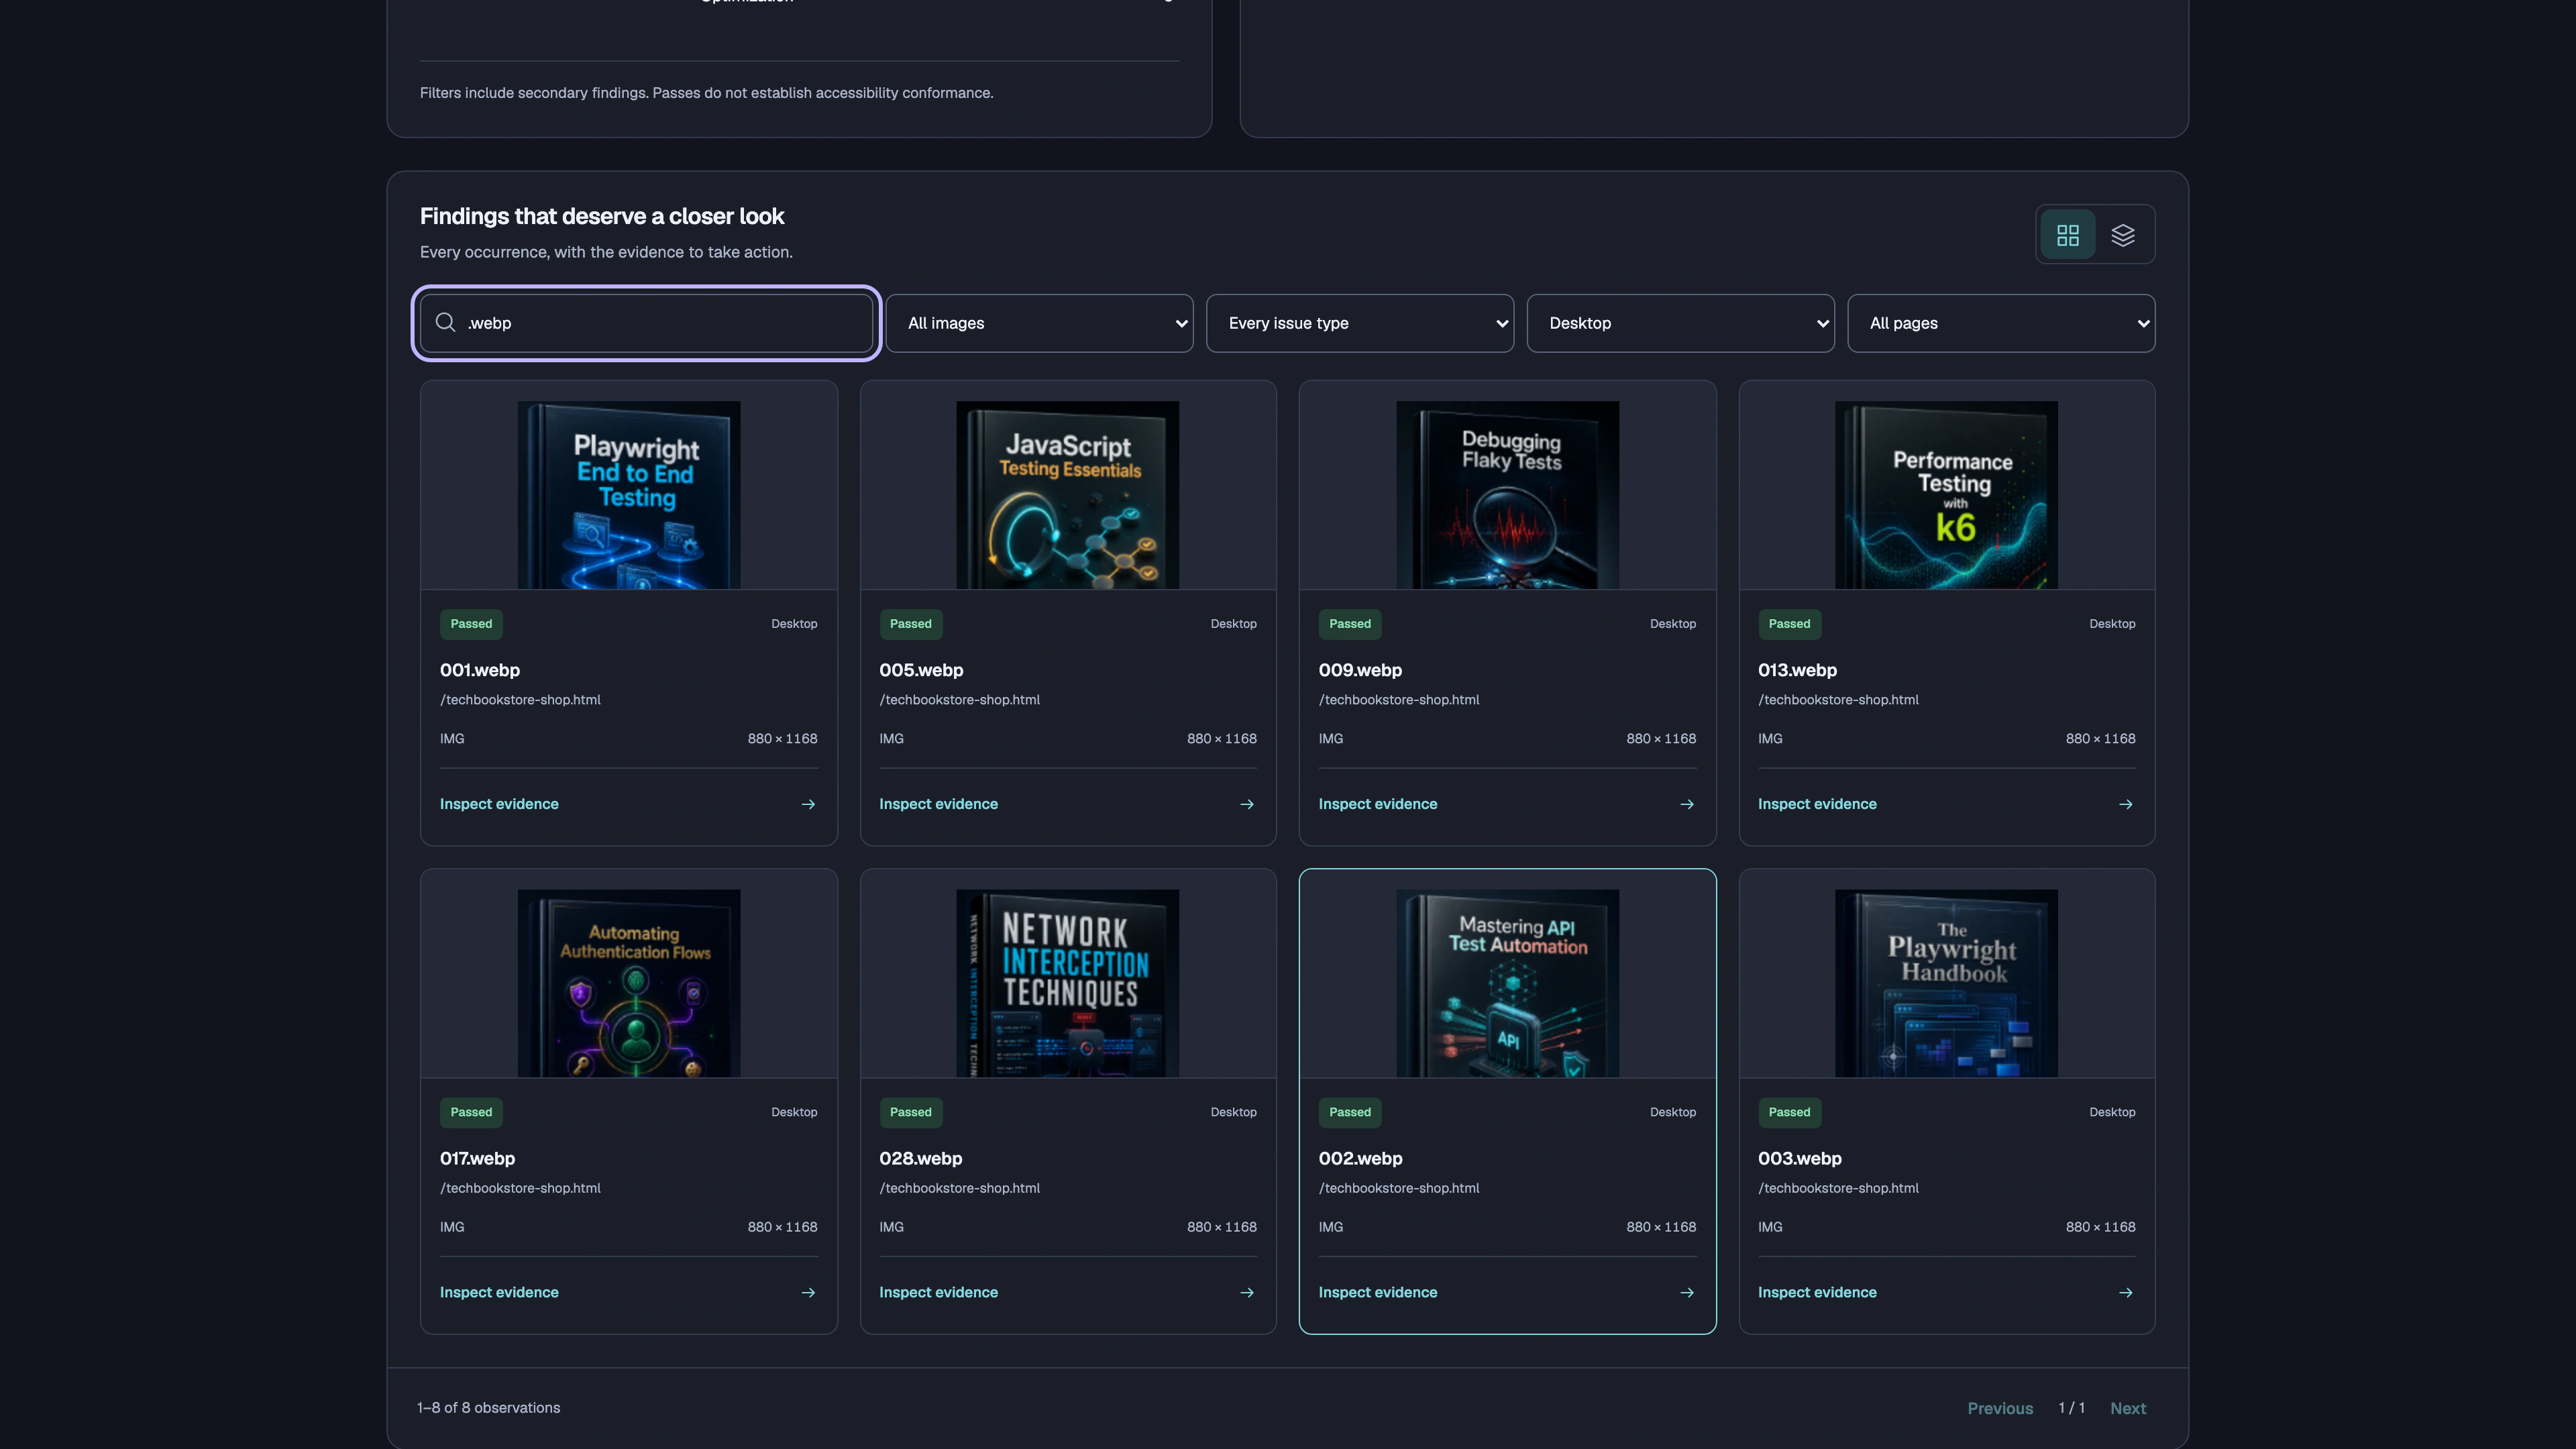Click the Passed badge on 028.webp
Viewport: 2576px width, 1449px height.
tap(910, 1112)
